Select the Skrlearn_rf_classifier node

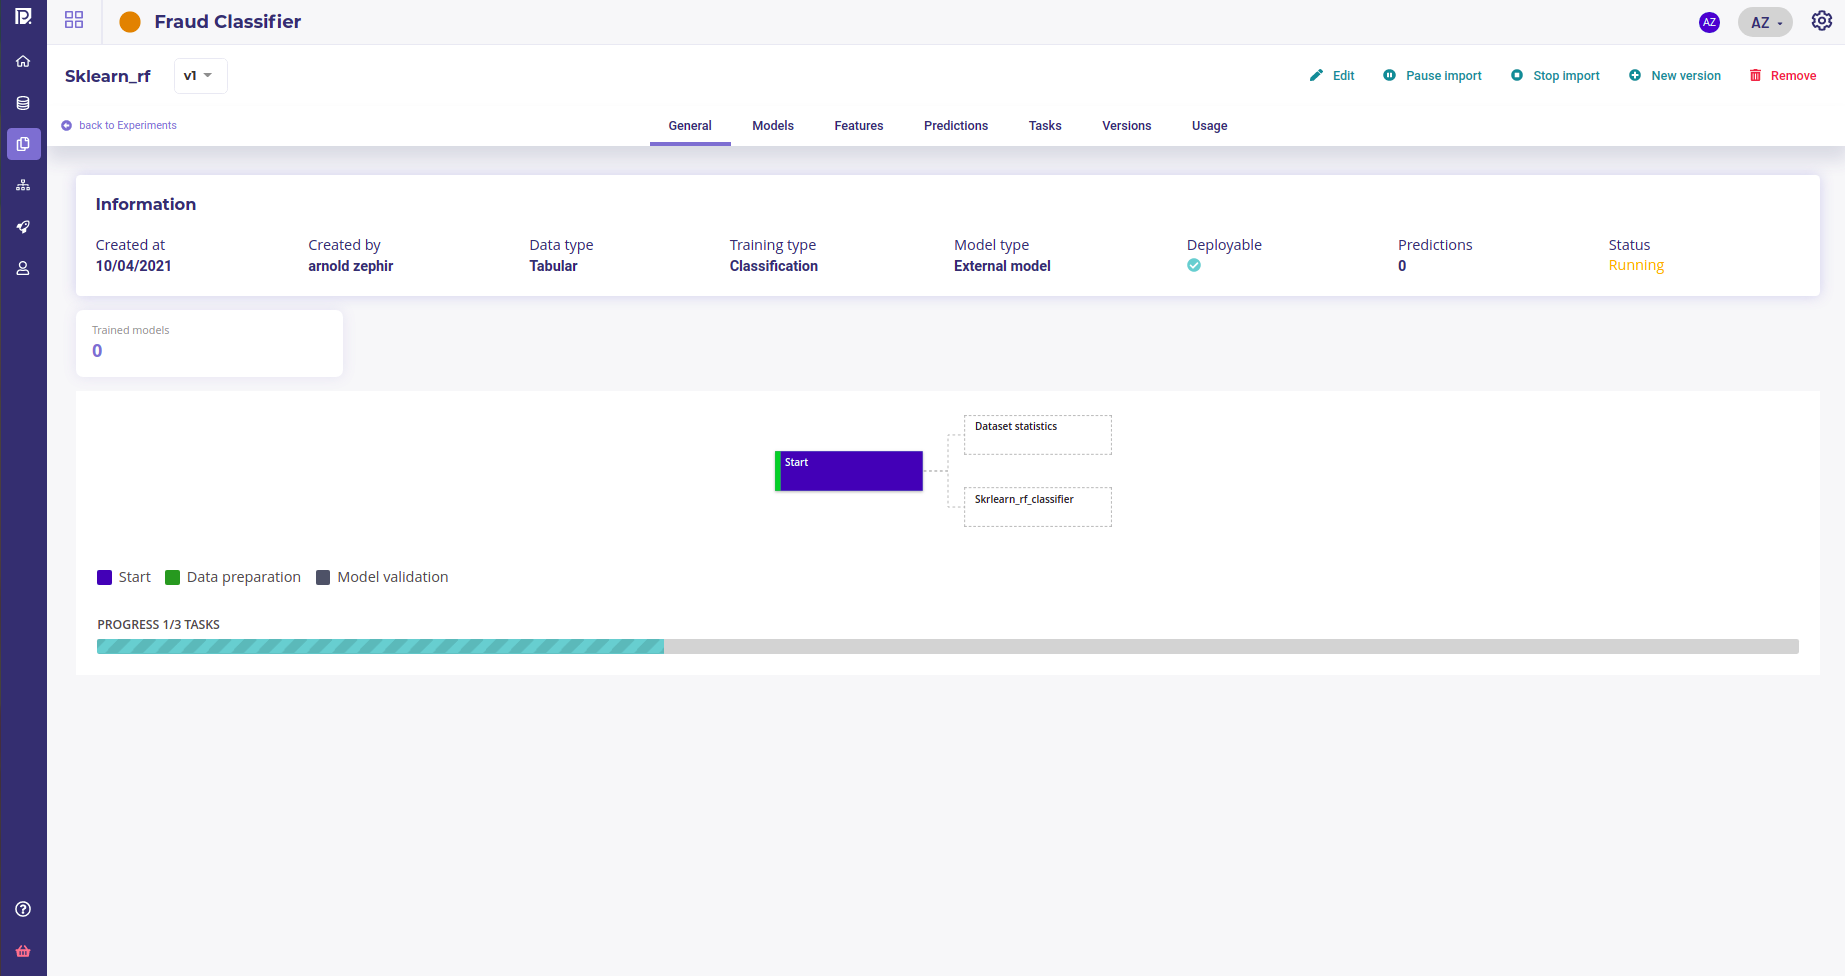pyautogui.click(x=1038, y=507)
